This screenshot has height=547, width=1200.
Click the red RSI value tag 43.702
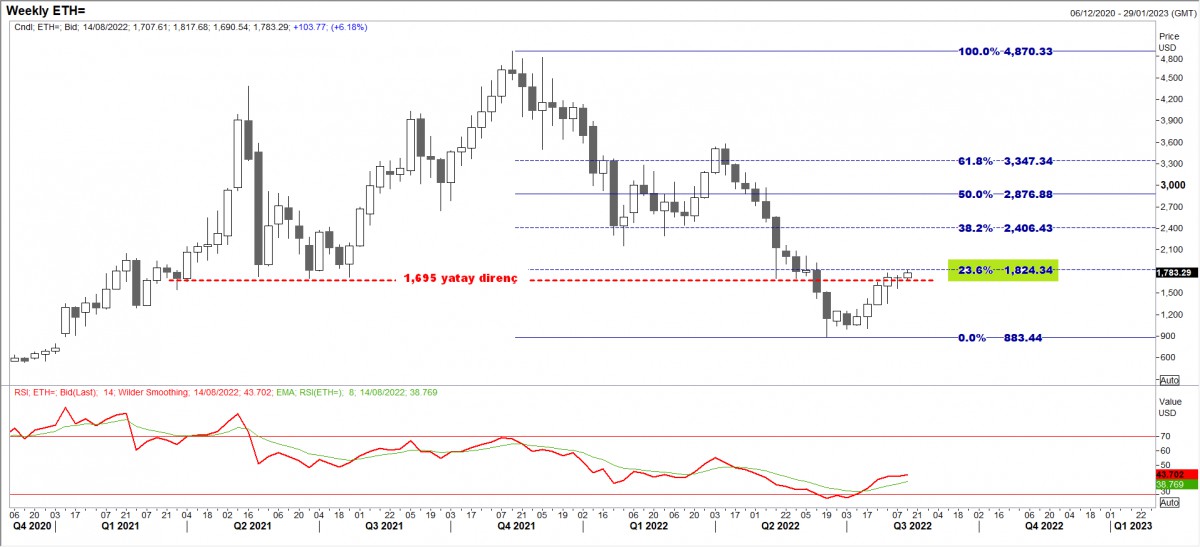click(x=1170, y=474)
